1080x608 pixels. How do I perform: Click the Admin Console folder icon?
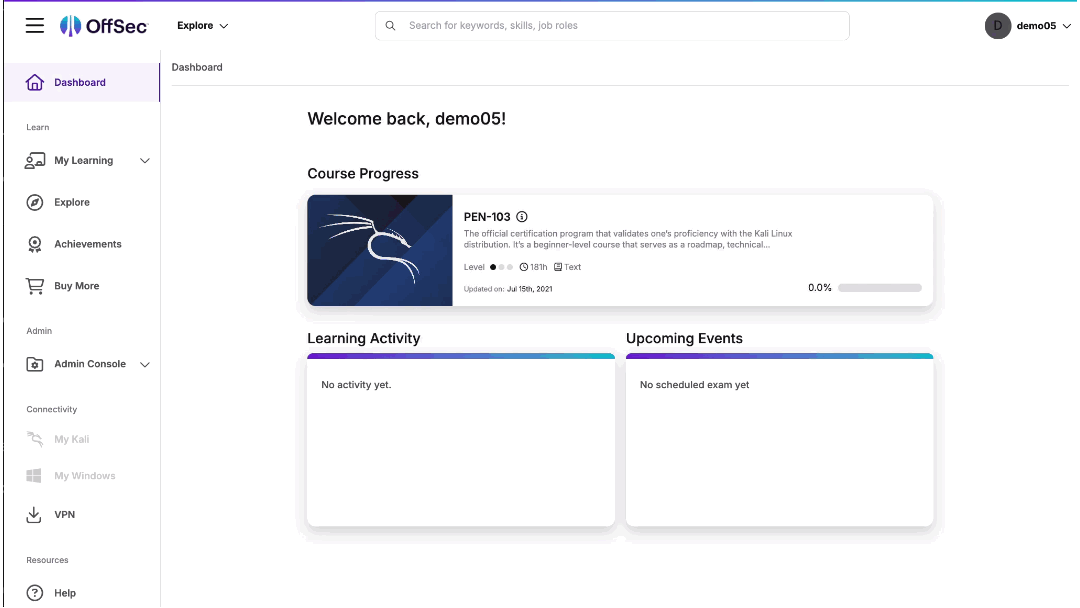(x=34, y=364)
